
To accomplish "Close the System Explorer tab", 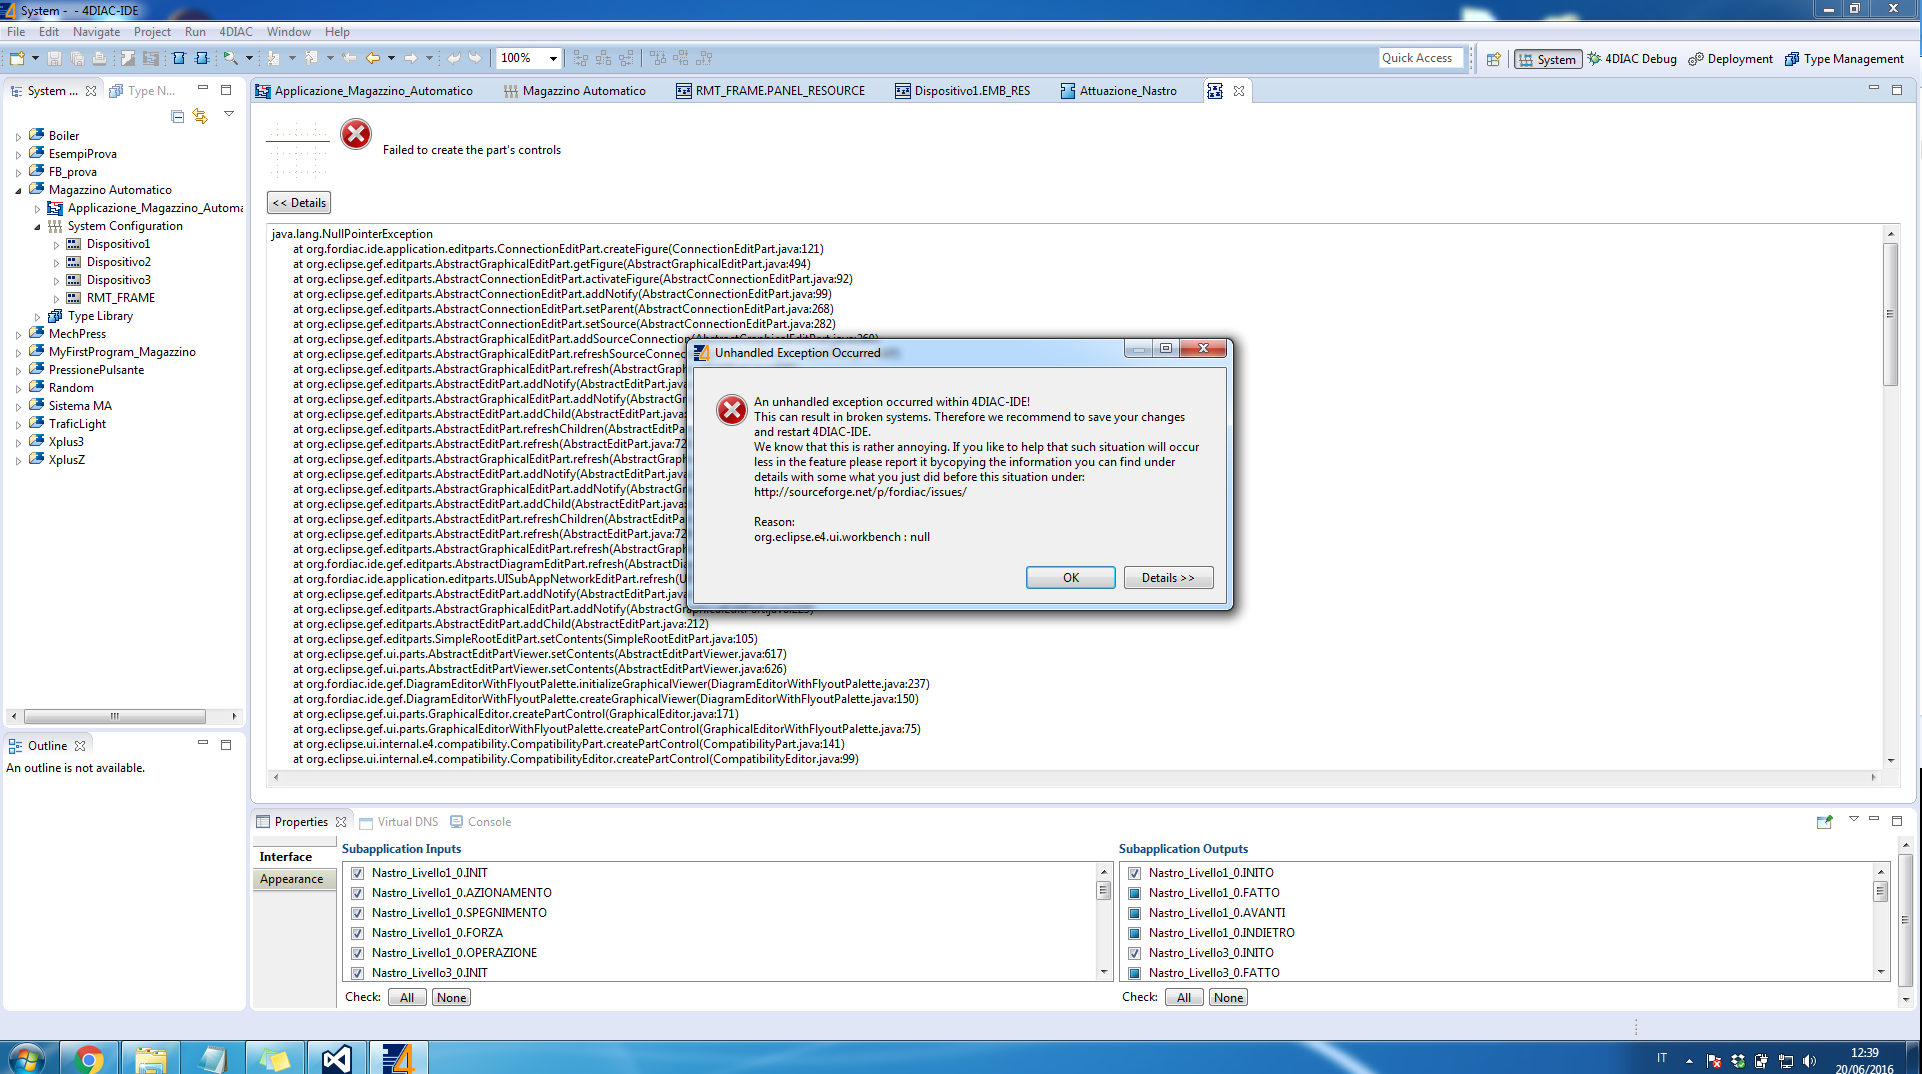I will (x=91, y=91).
